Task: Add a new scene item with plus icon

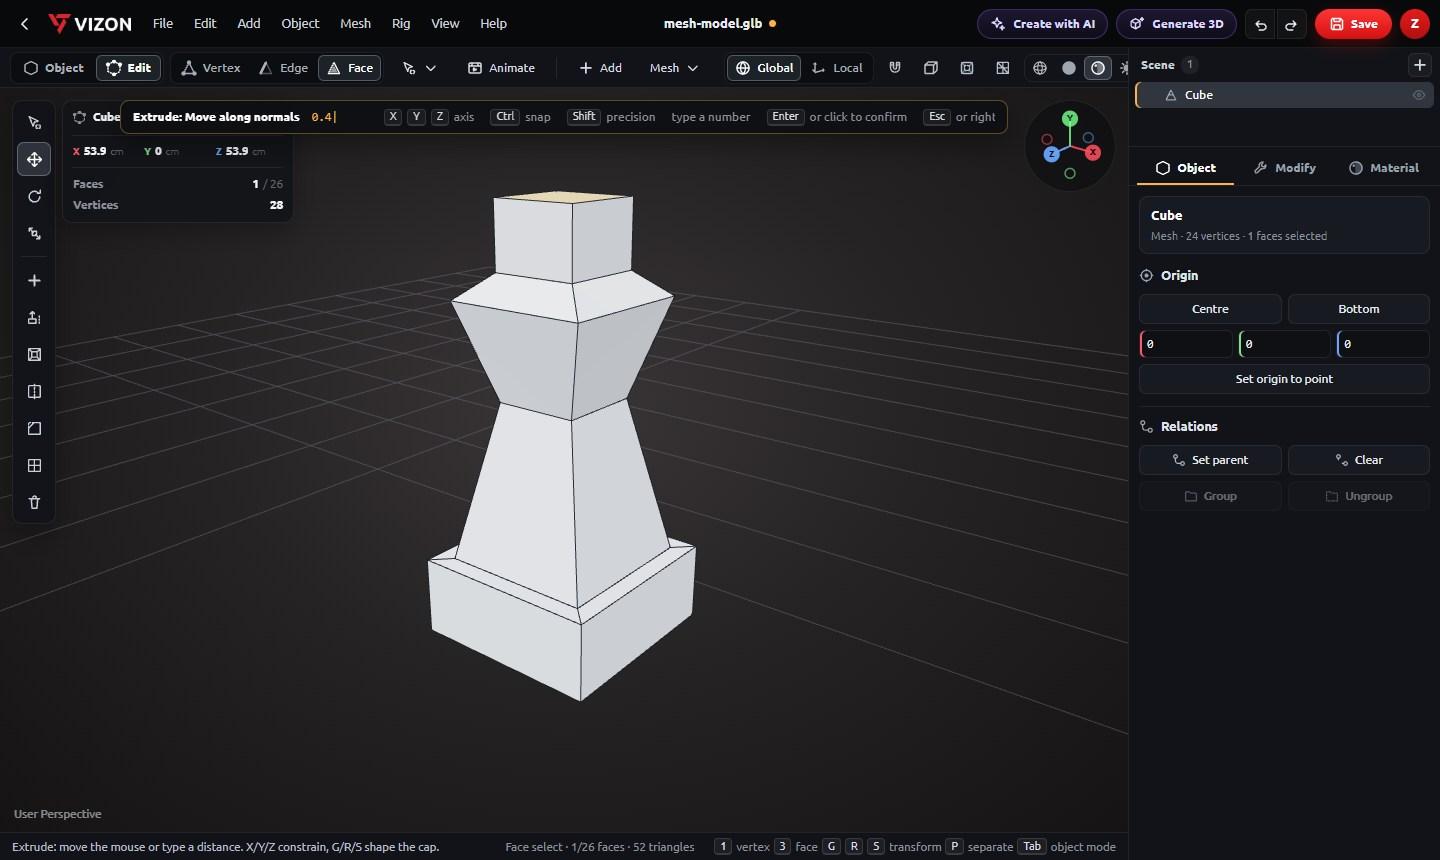Action: [1419, 65]
